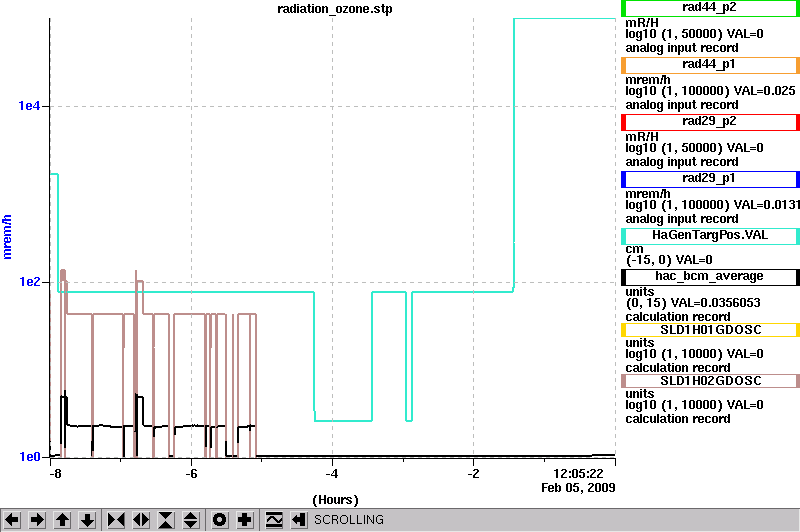Screen dimensions: 800x532
Task: Zoom out horizontally with the outward-arrows icon
Action: (x=141, y=520)
